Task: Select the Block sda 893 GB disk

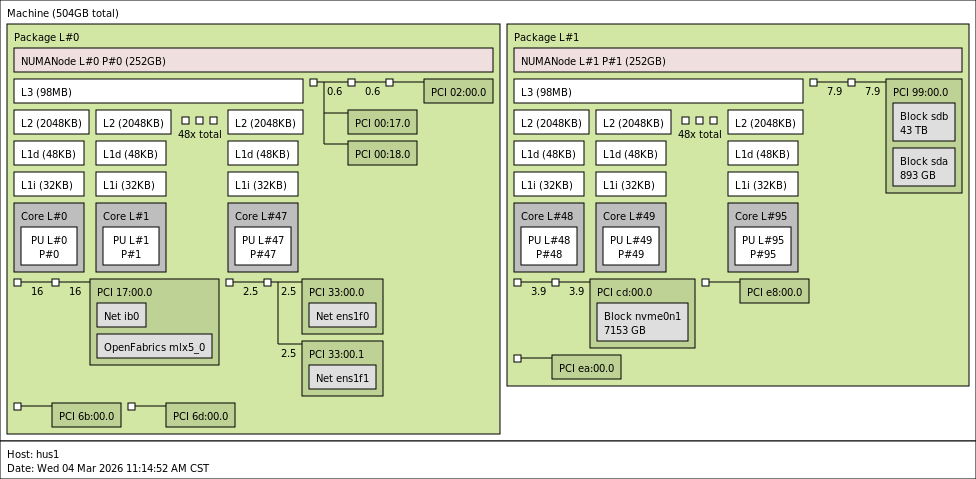Action: click(x=923, y=168)
